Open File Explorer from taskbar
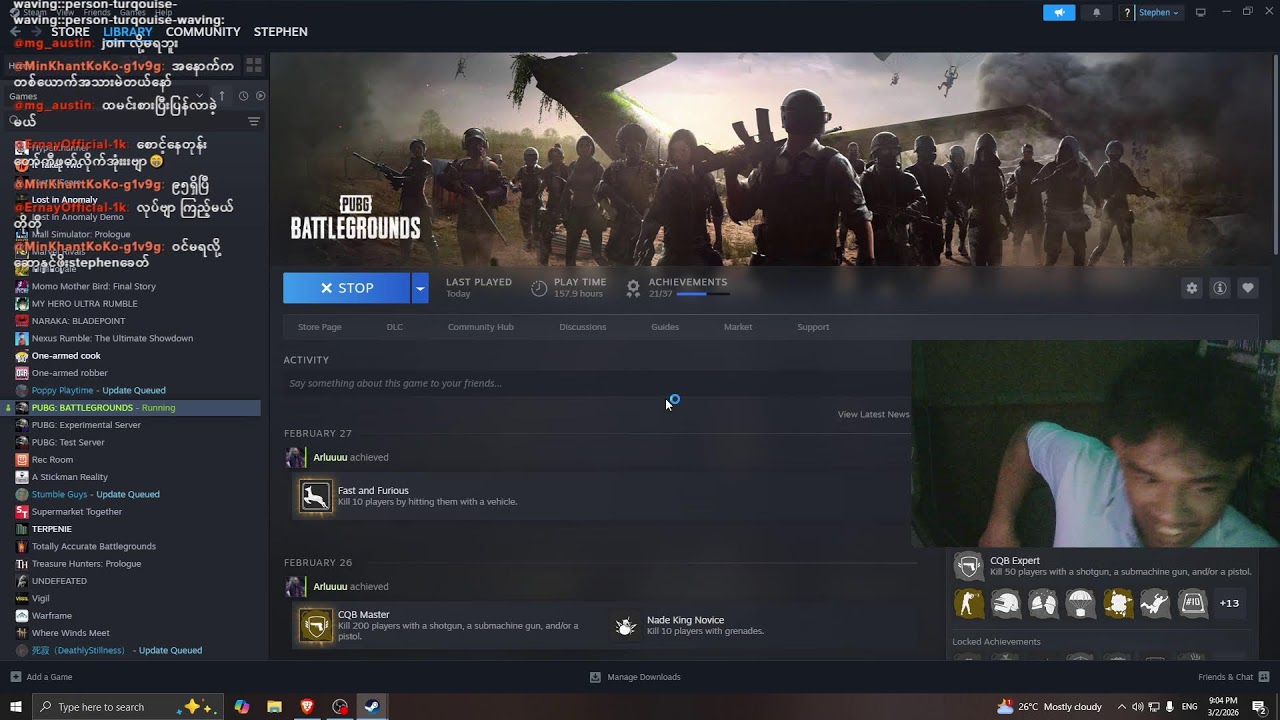 click(x=274, y=706)
